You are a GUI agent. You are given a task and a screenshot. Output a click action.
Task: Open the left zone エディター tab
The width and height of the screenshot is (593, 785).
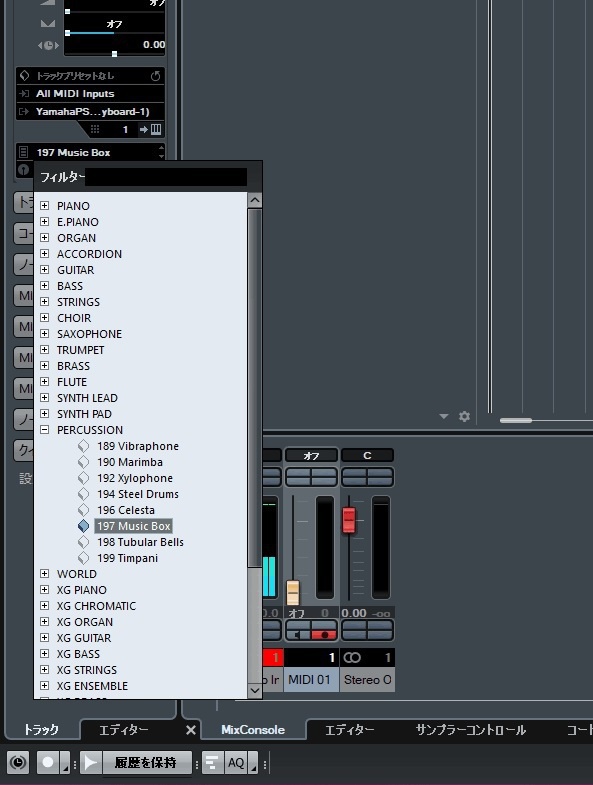point(123,730)
